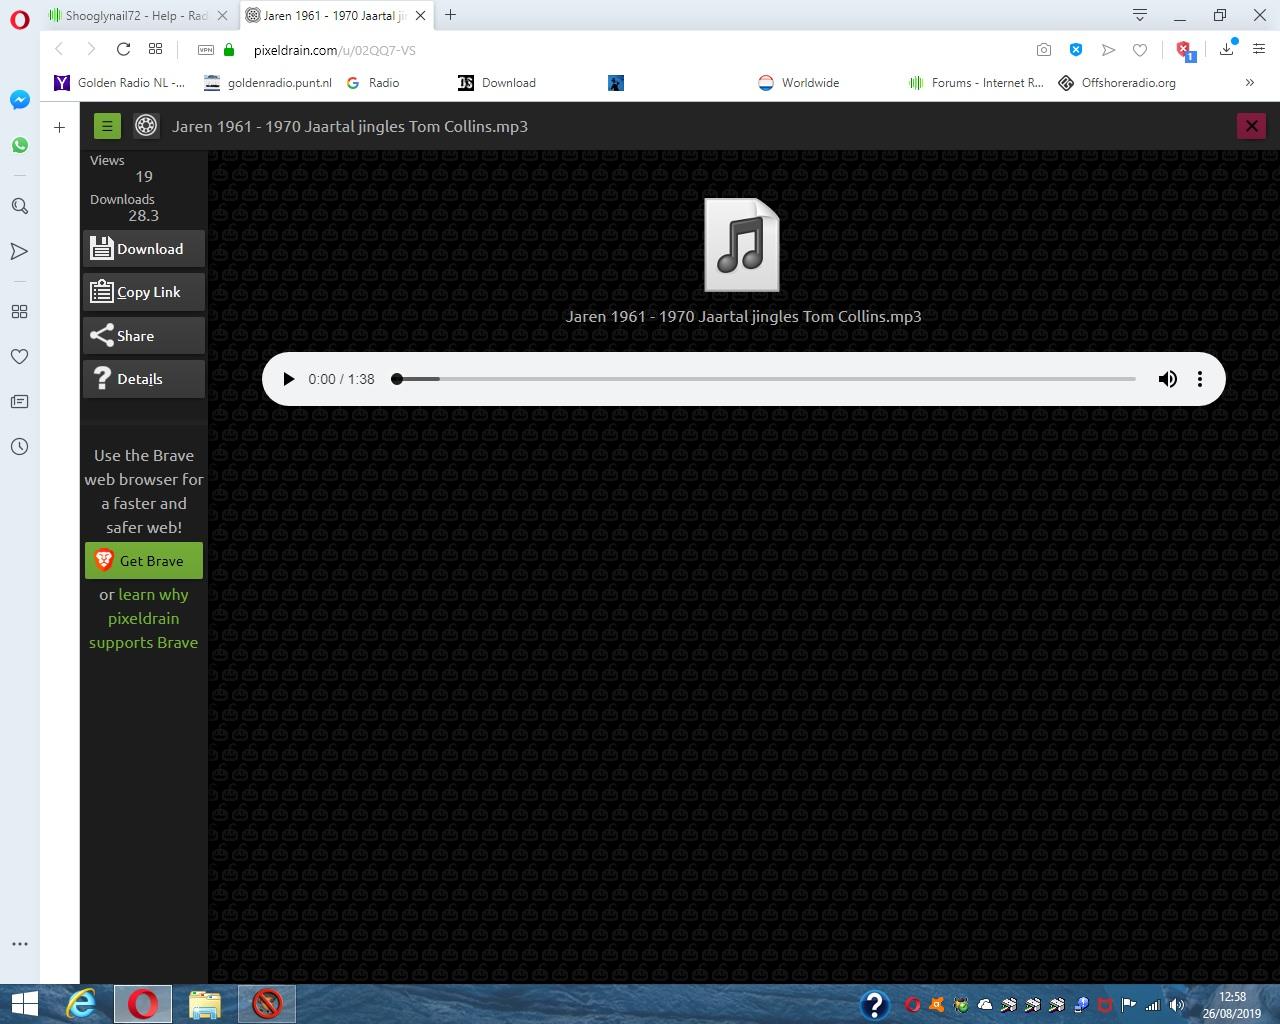Open WhatsApp in Opera sidebar
Viewport: 1280px width, 1024px height.
tap(19, 145)
